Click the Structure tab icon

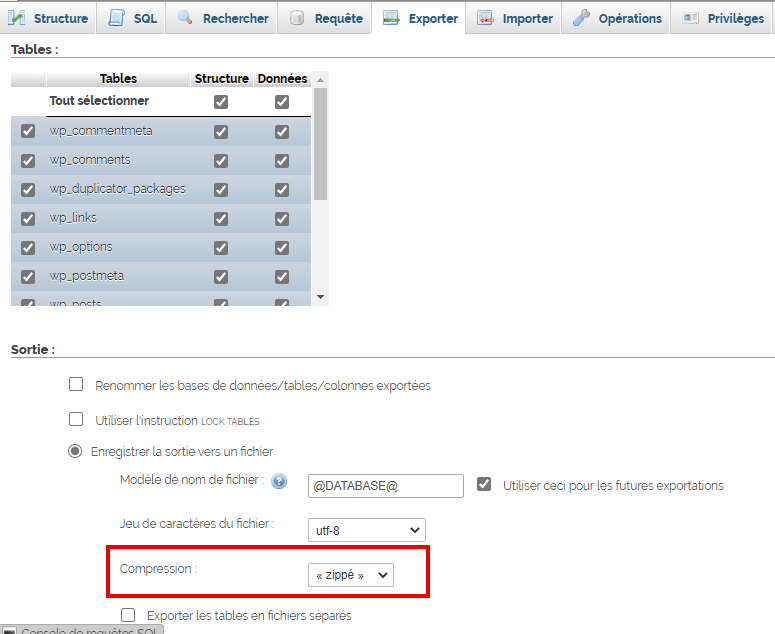[x=17, y=18]
